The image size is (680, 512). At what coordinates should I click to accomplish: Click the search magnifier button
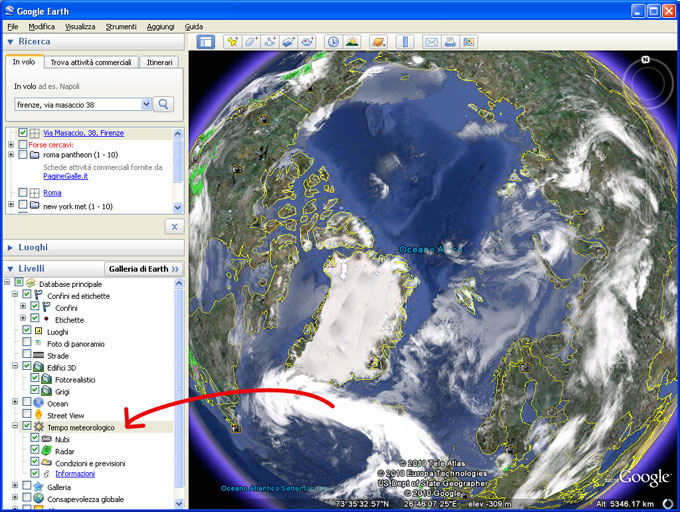[x=163, y=104]
